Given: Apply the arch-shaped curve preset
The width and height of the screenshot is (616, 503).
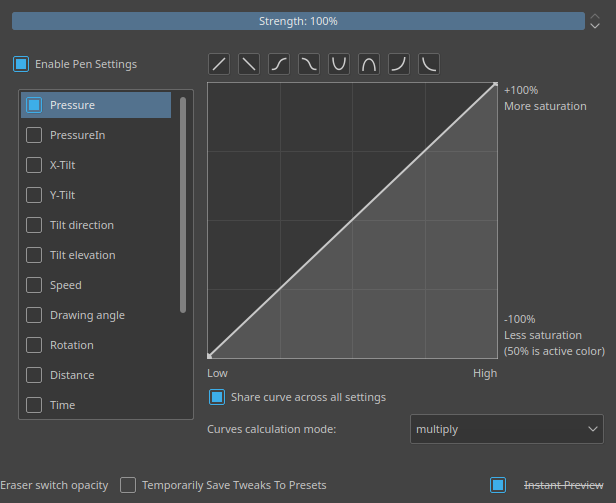Looking at the screenshot, I should pos(369,64).
